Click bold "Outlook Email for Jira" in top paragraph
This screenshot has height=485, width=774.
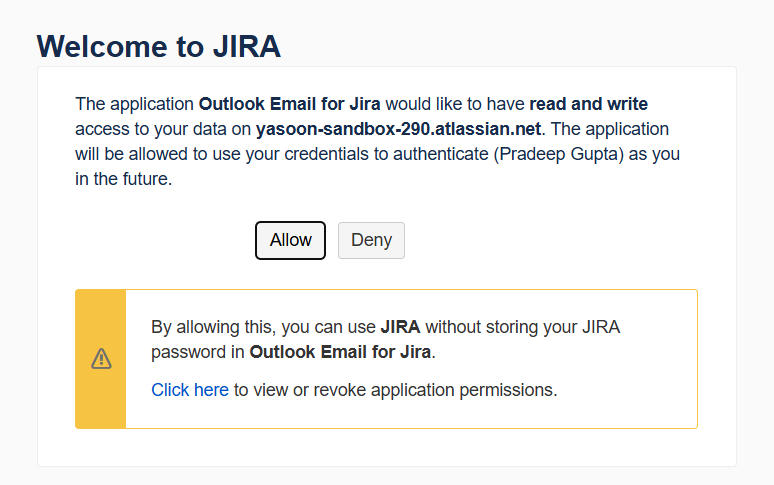pyautogui.click(x=292, y=104)
